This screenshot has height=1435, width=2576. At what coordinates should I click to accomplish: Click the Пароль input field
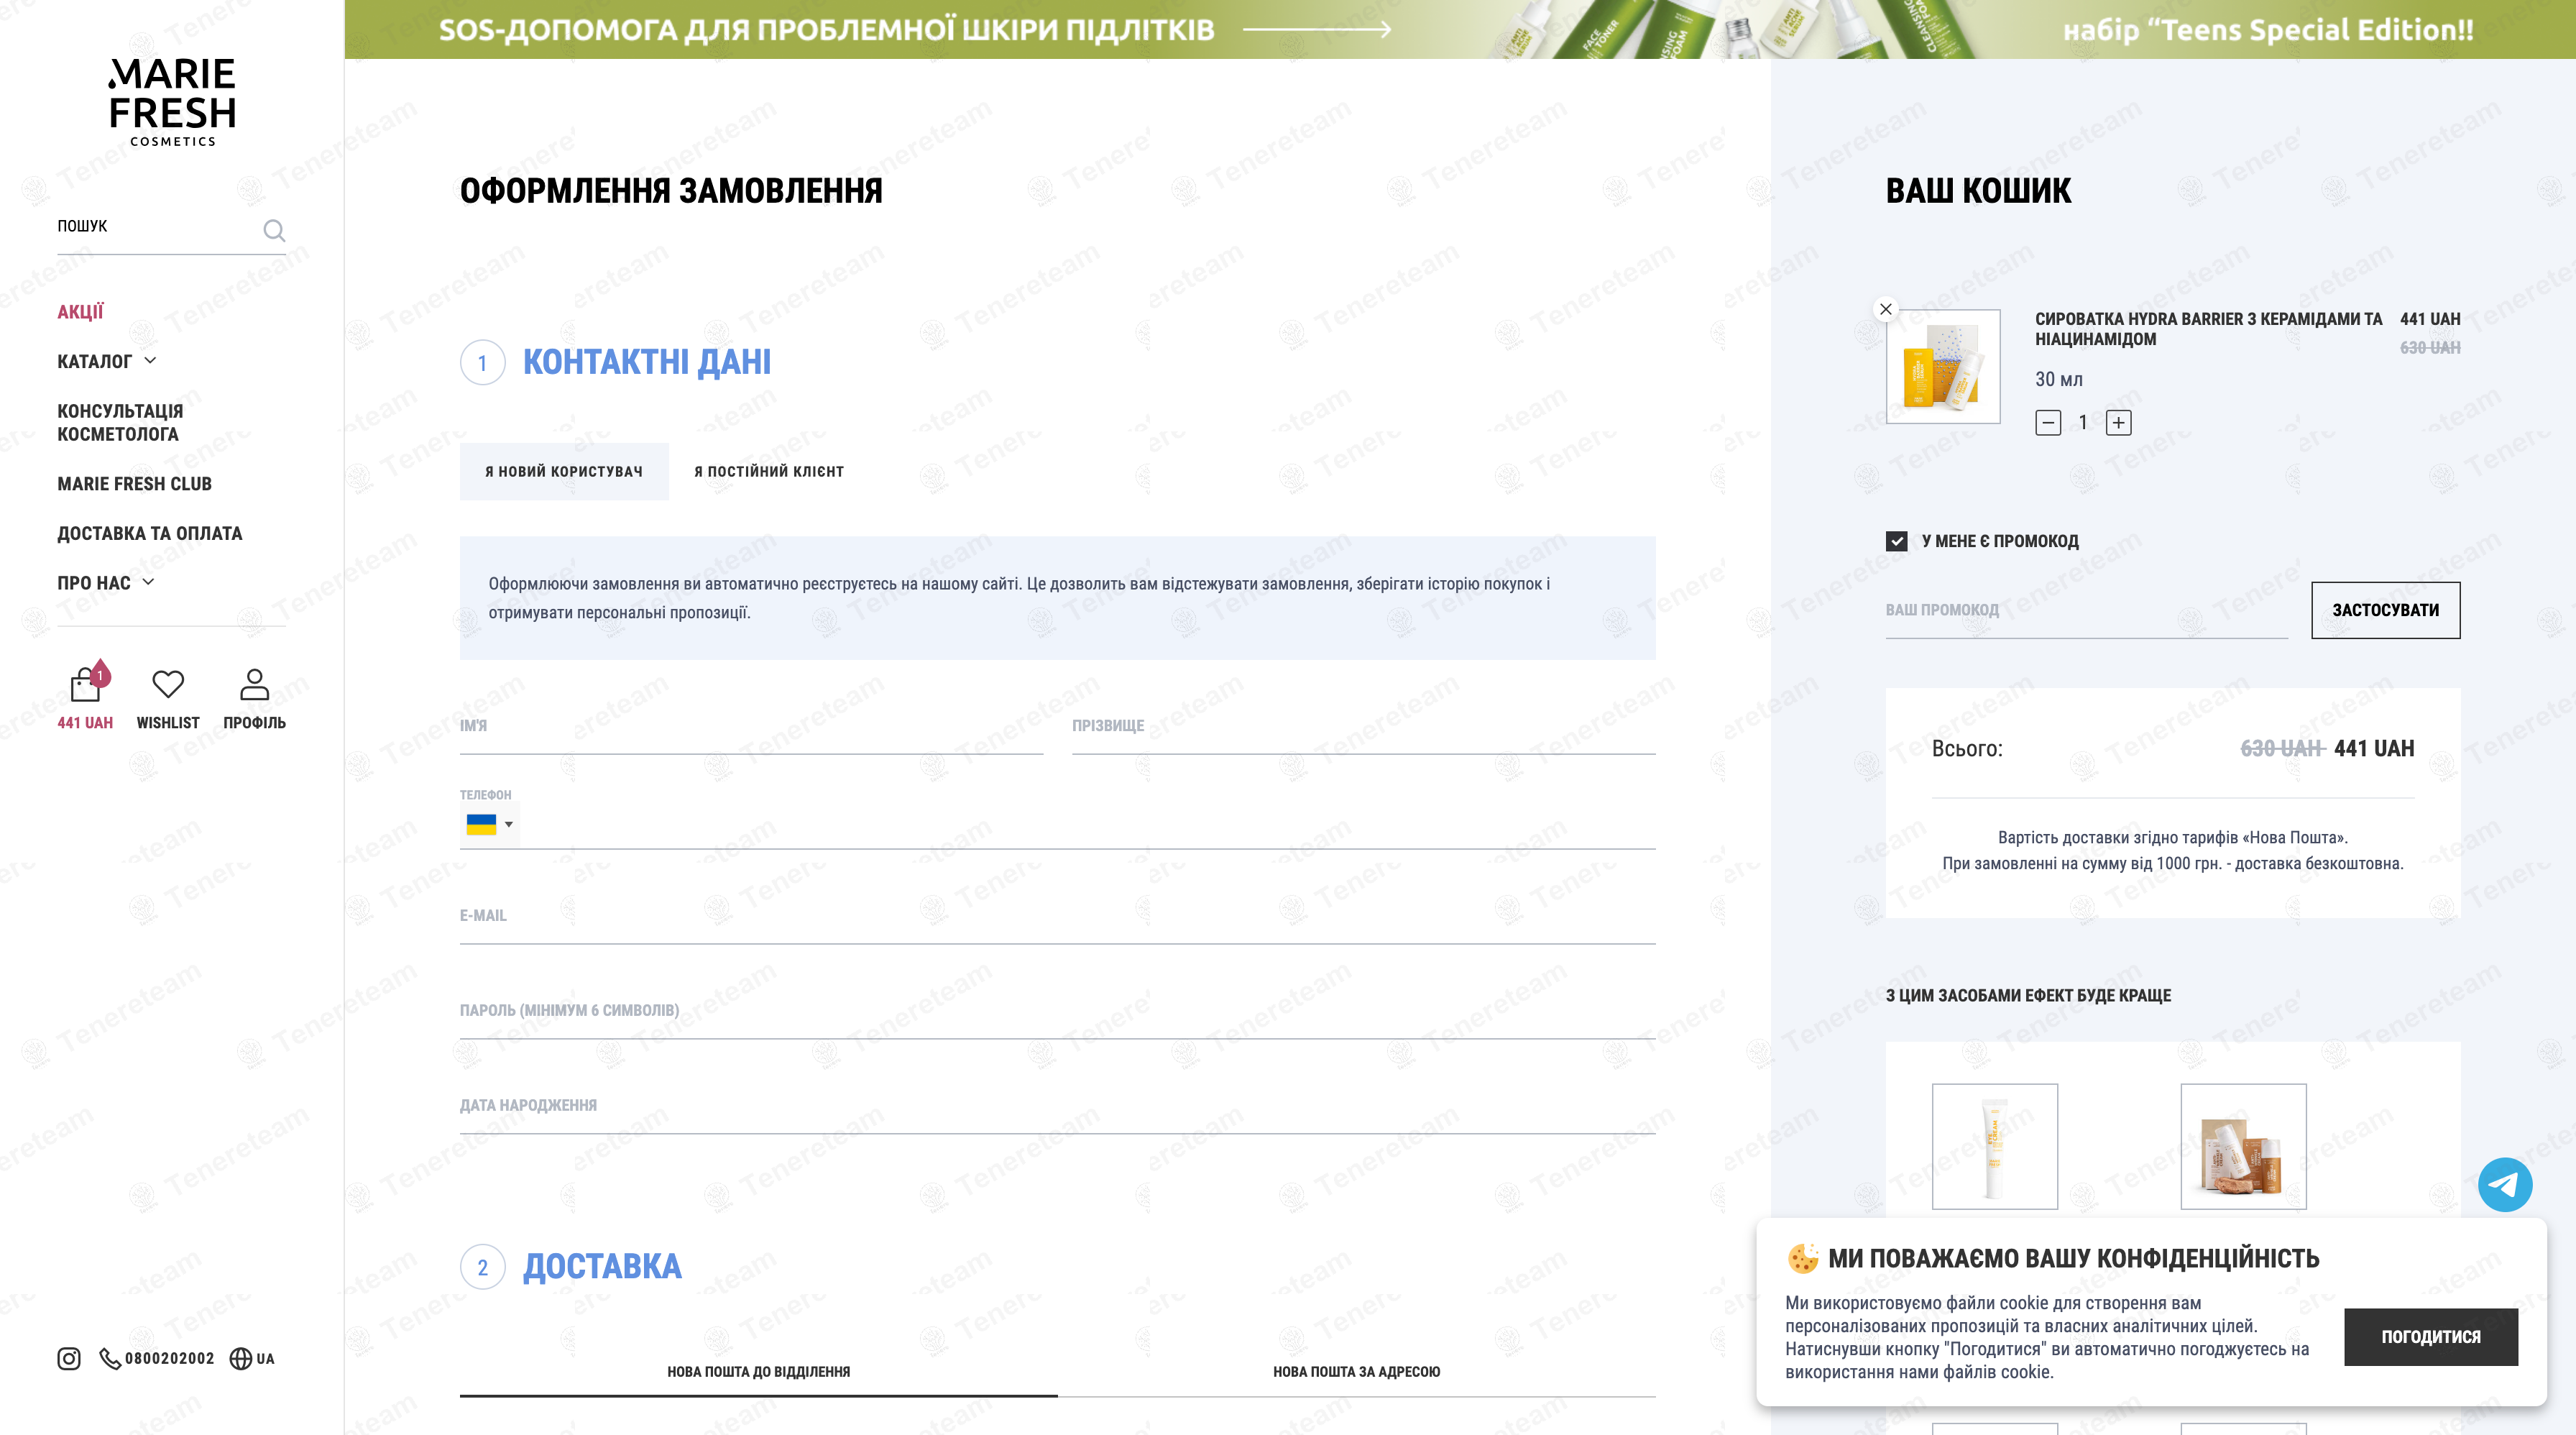[x=1058, y=1012]
